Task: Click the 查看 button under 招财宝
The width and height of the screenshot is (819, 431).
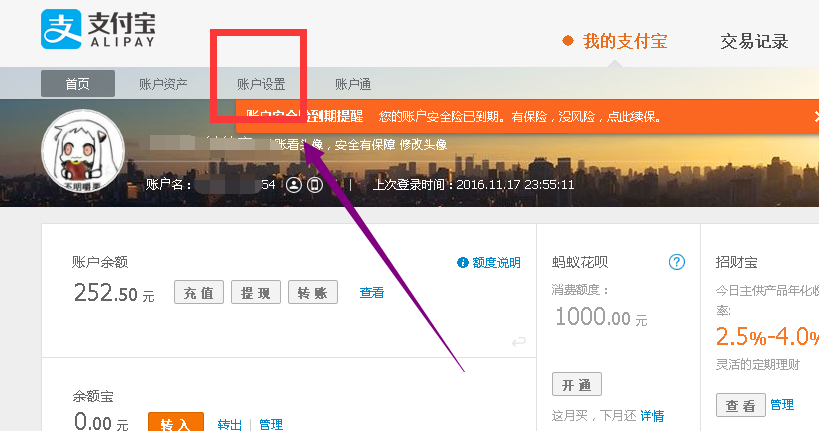Action: click(x=741, y=405)
